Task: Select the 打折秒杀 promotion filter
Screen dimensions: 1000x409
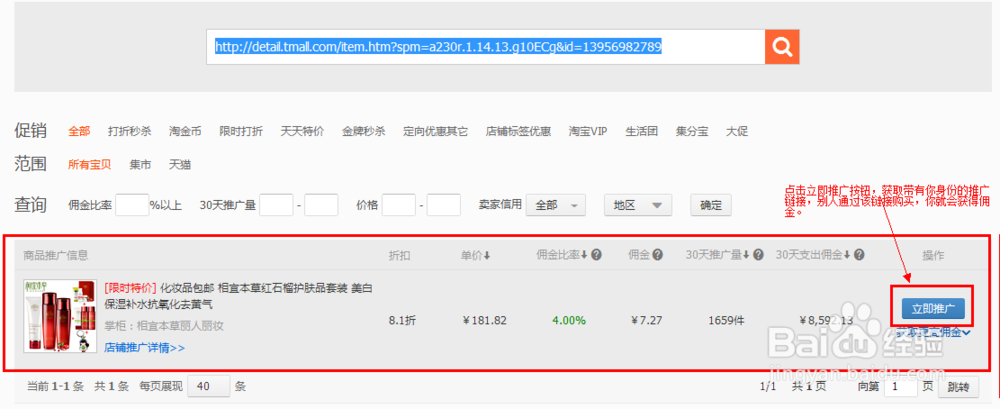Action: [129, 131]
